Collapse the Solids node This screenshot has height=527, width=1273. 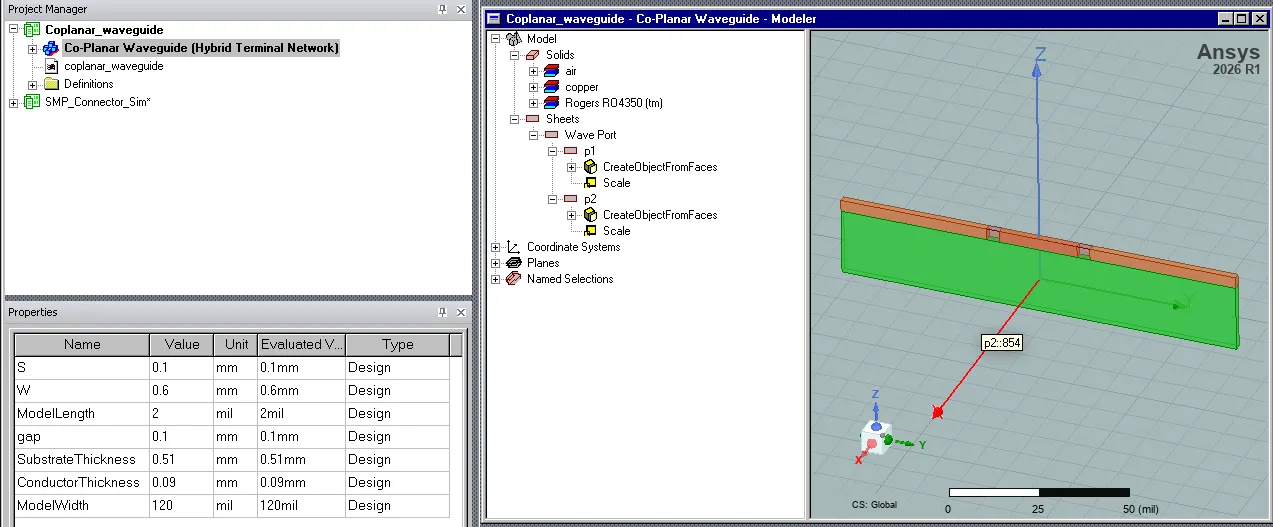(515, 55)
